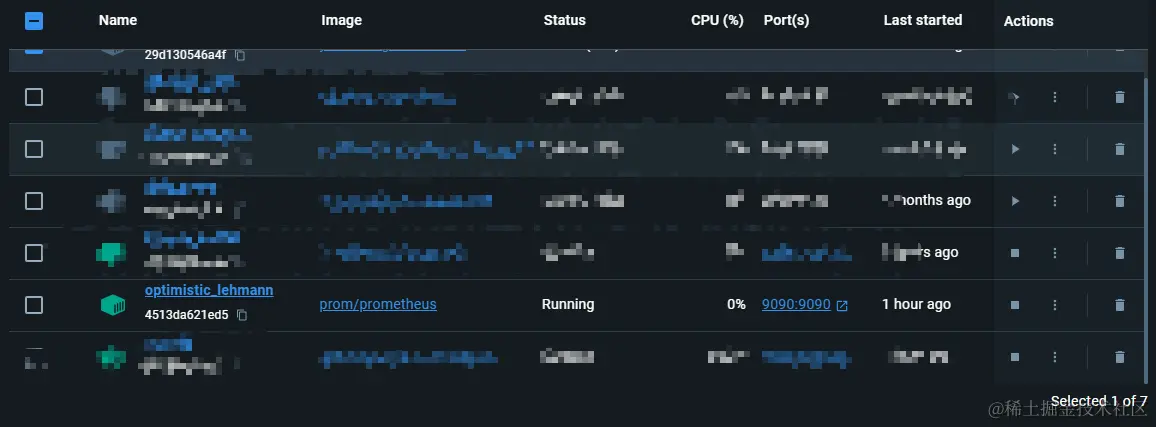Image resolution: width=1156 pixels, height=427 pixels.
Task: Sort by the Name column header
Action: 118,21
